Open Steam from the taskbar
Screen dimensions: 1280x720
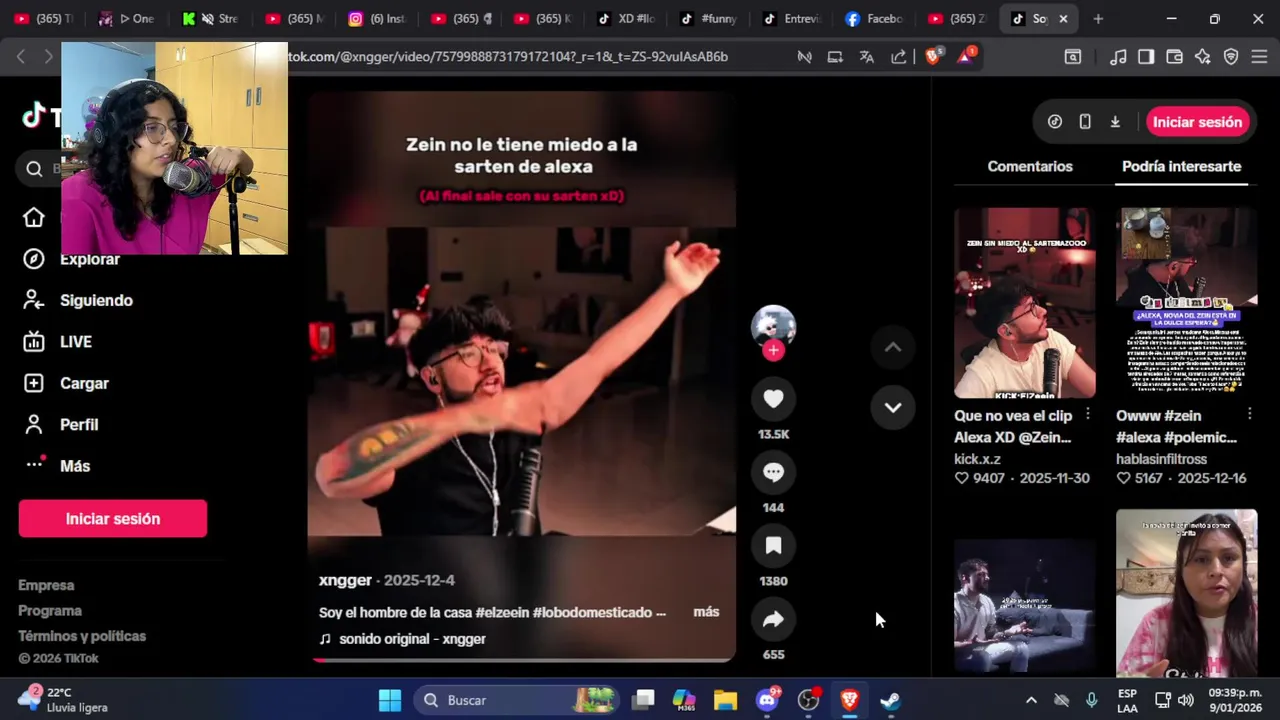pos(890,700)
